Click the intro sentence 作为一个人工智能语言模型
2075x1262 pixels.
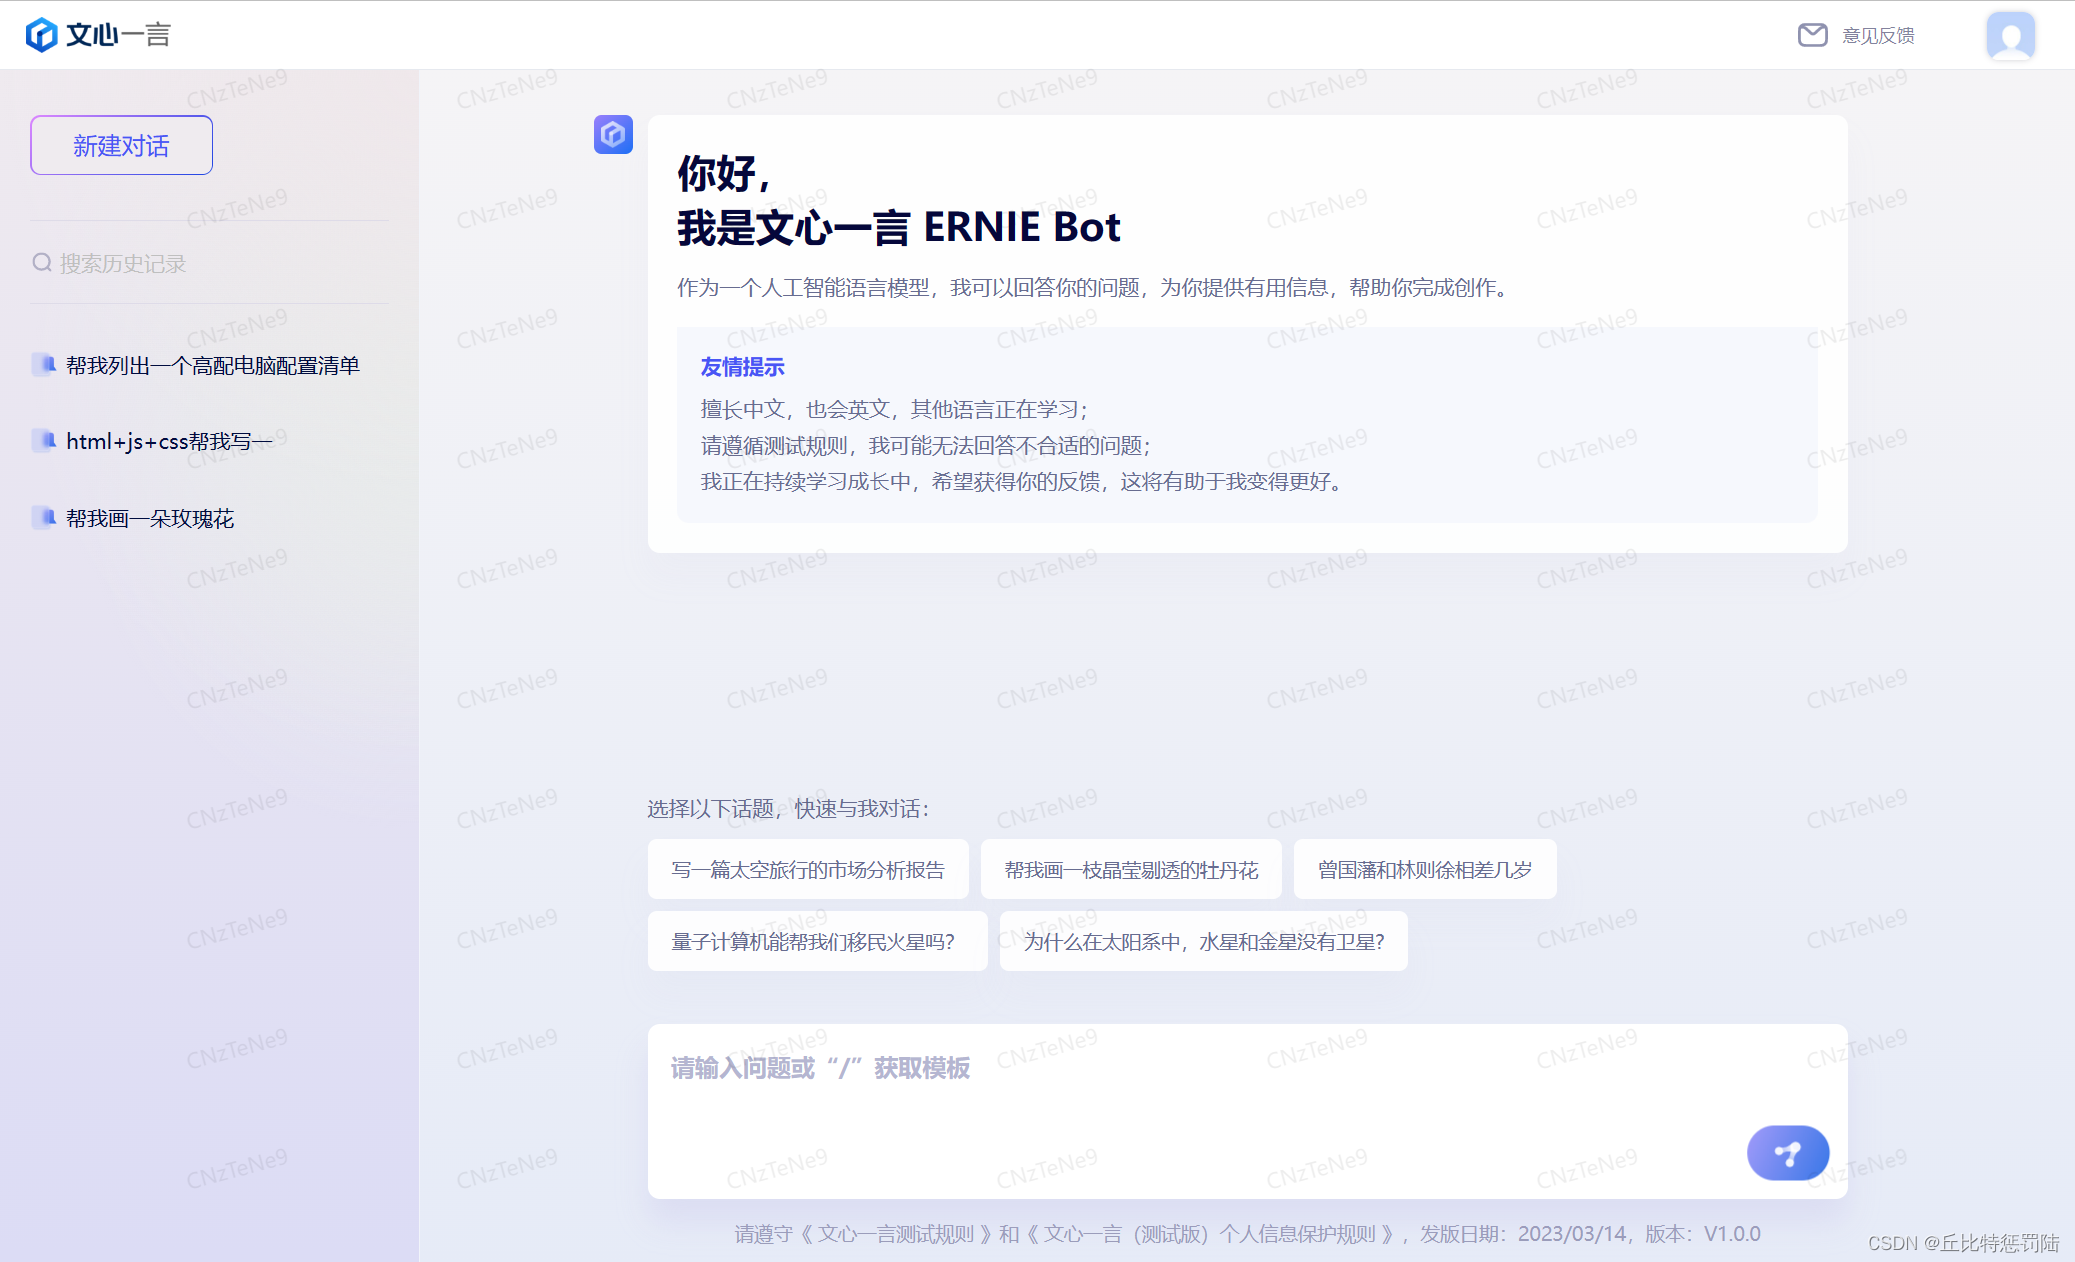click(803, 288)
